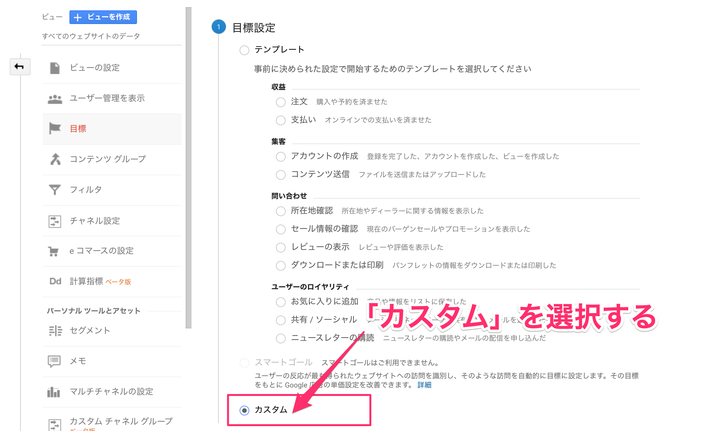Select the 目標 flag icon
Viewport: 720px width, 431px height.
click(x=54, y=128)
